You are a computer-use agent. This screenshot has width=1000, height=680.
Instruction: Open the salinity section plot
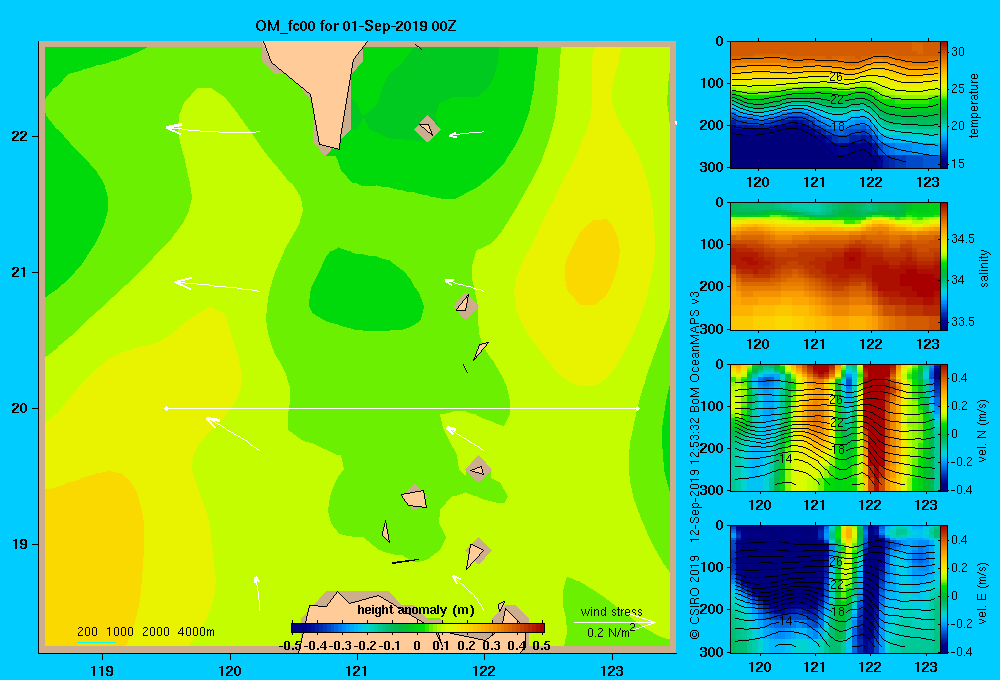(835, 266)
